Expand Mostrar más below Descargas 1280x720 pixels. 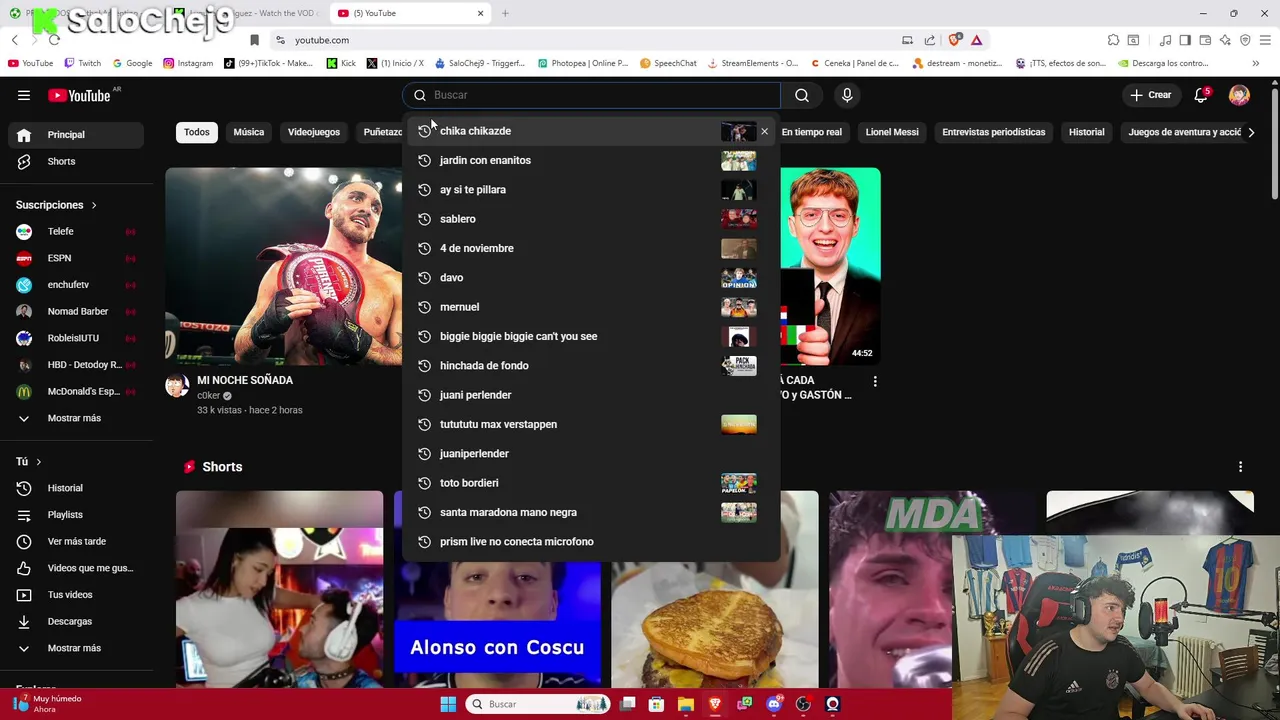(76, 648)
